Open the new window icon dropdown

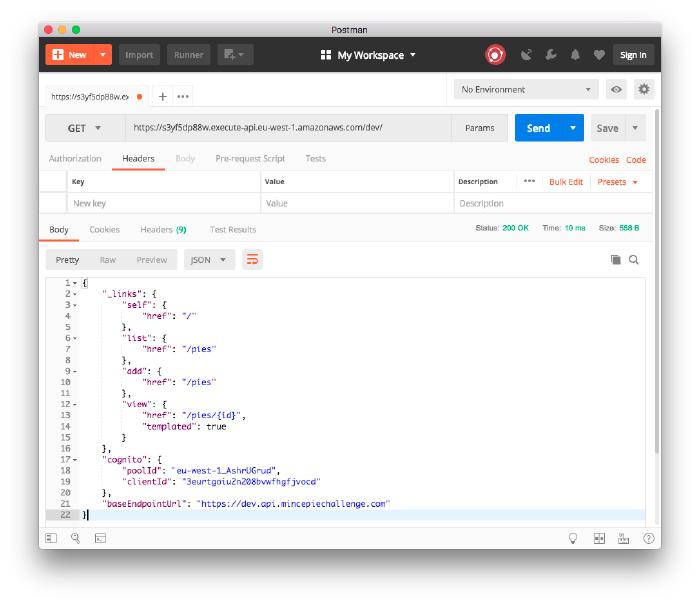pos(235,54)
